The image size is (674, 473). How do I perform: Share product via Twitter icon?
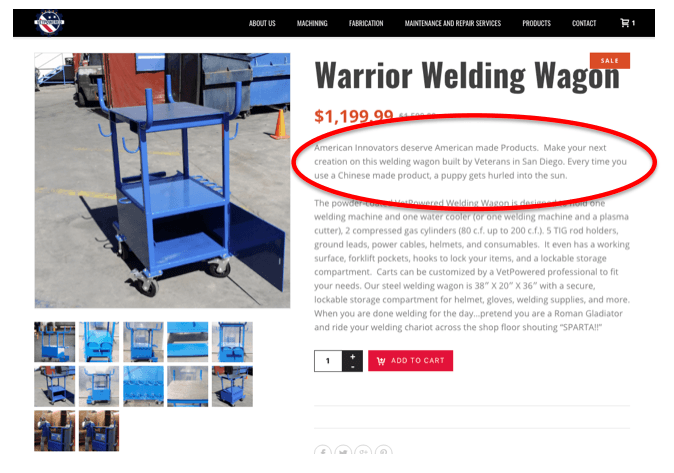(343, 451)
